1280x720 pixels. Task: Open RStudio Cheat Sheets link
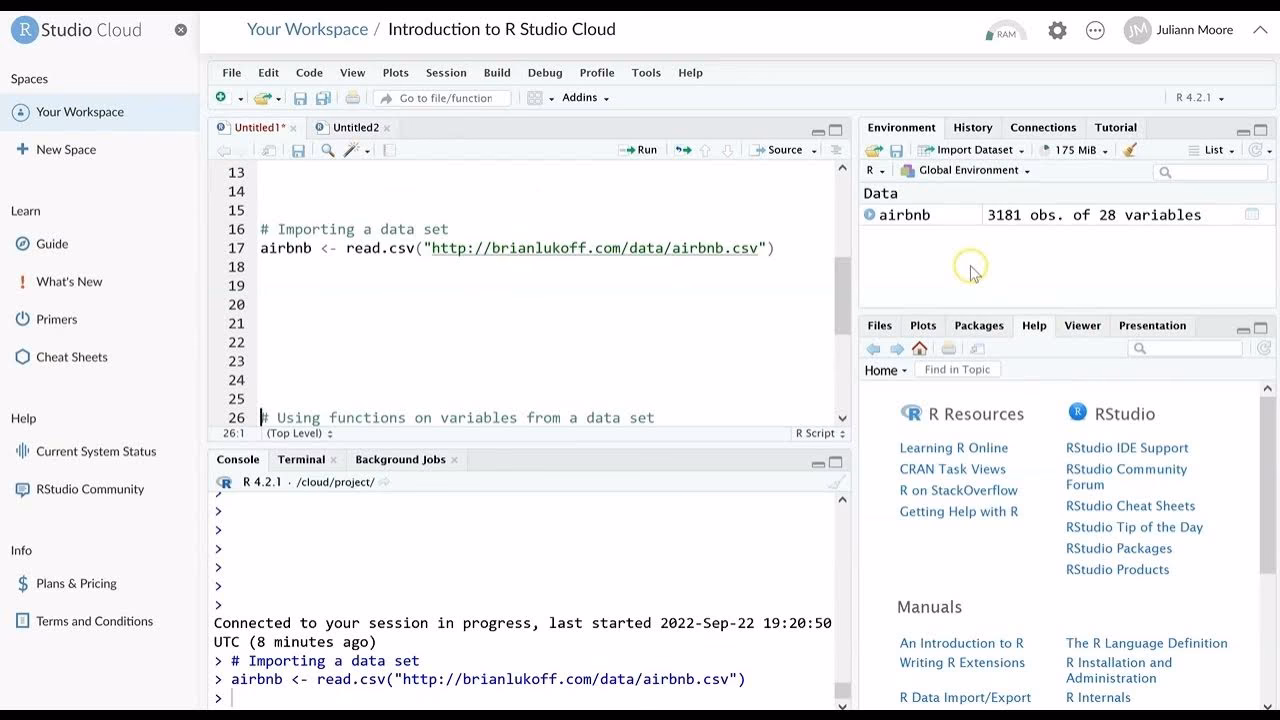[1130, 505]
